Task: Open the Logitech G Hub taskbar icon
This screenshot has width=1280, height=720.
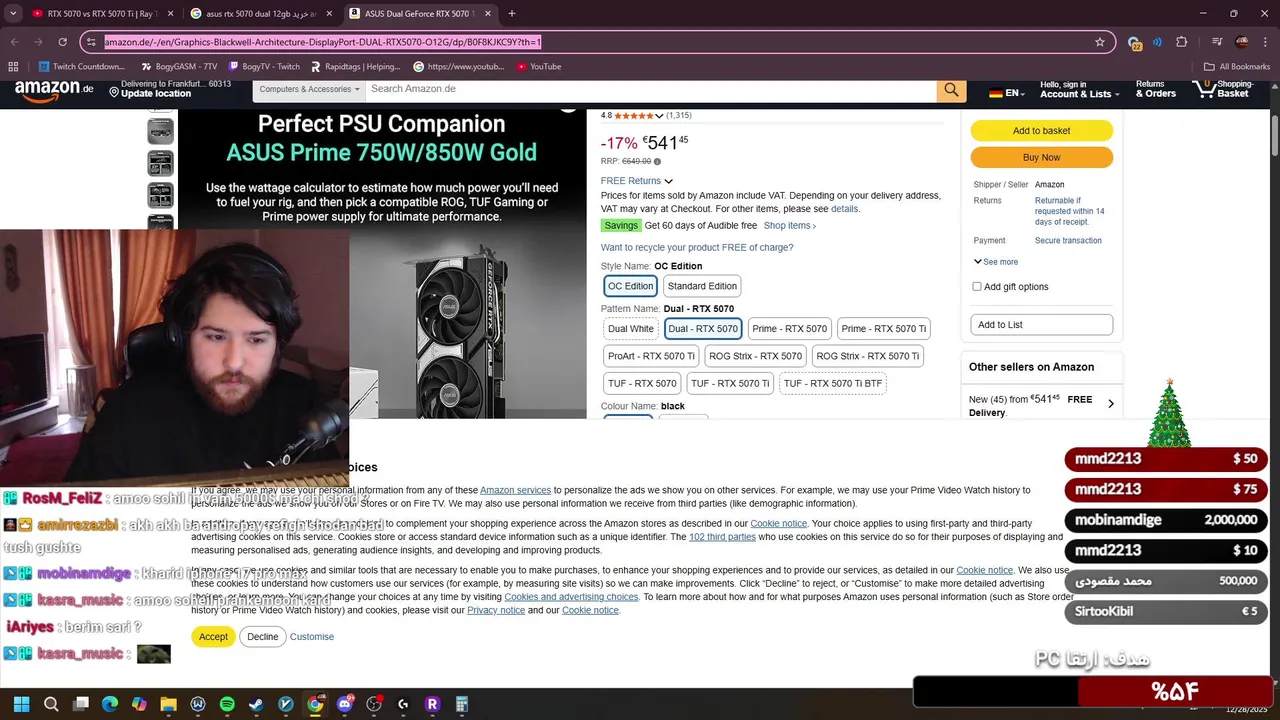Action: point(403,704)
